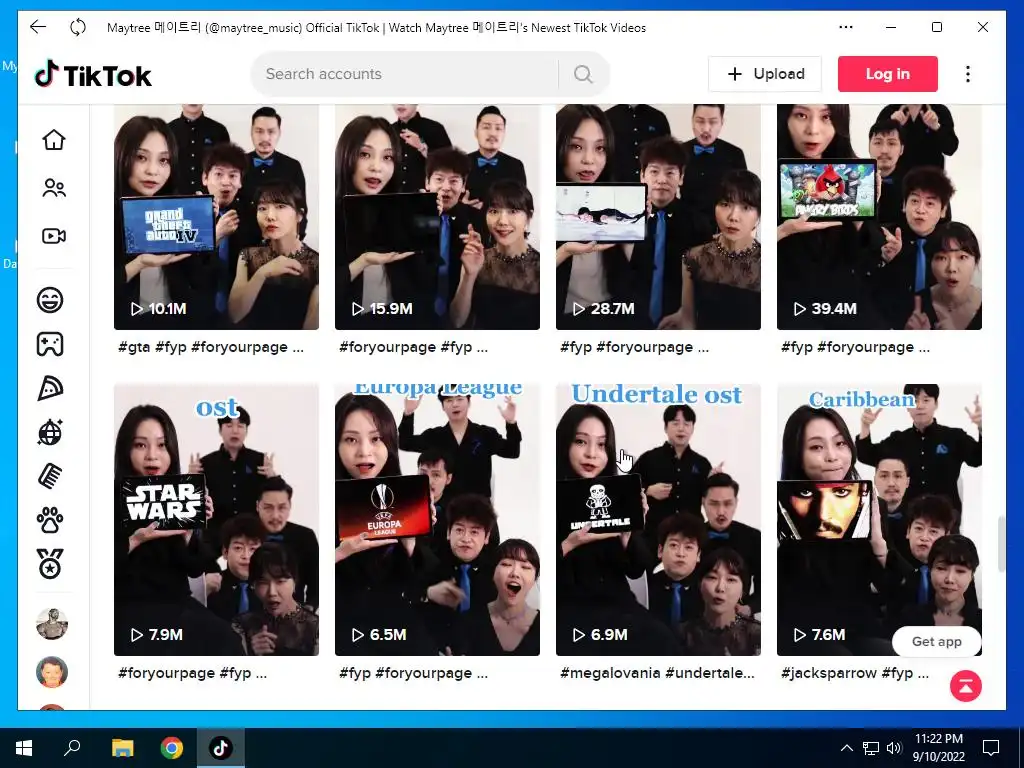1024x768 pixels.
Task: Open the Home feed icon
Action: tap(54, 140)
